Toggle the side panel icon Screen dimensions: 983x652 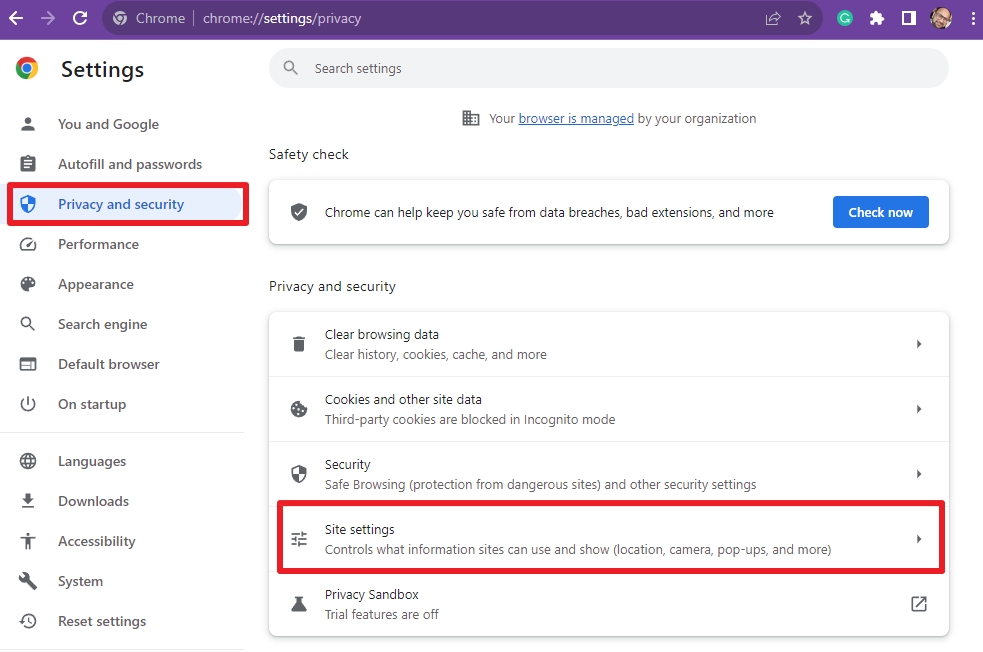908,18
